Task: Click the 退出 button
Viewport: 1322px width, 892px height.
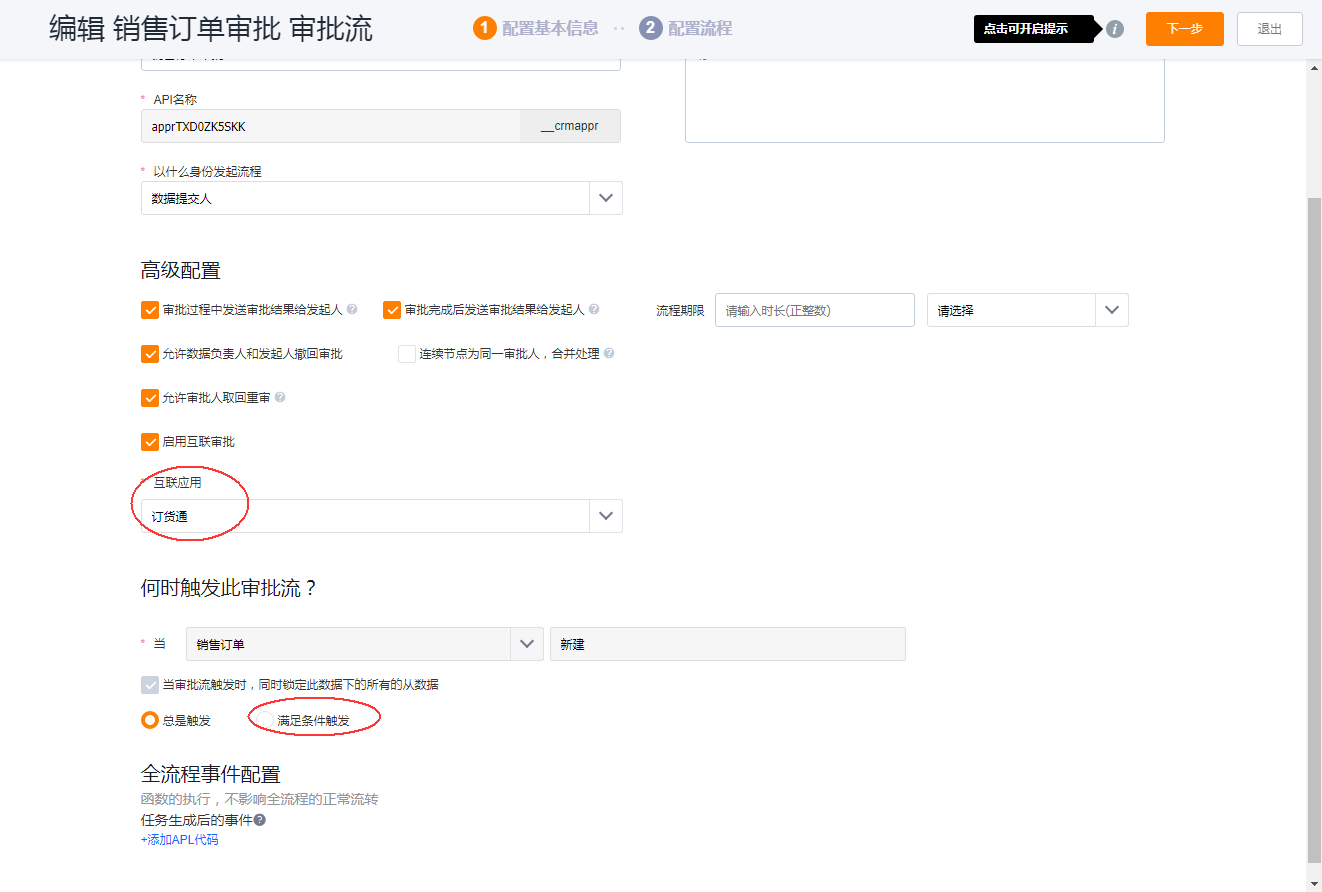Action: pos(1270,29)
